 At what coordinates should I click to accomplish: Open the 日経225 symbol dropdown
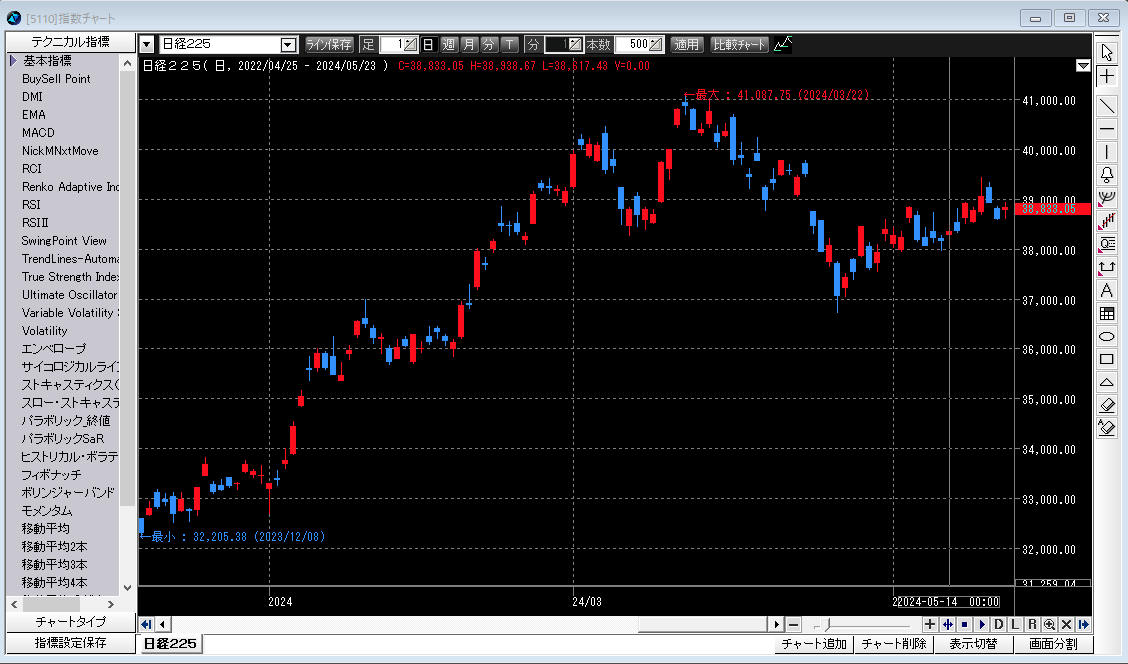(x=288, y=45)
